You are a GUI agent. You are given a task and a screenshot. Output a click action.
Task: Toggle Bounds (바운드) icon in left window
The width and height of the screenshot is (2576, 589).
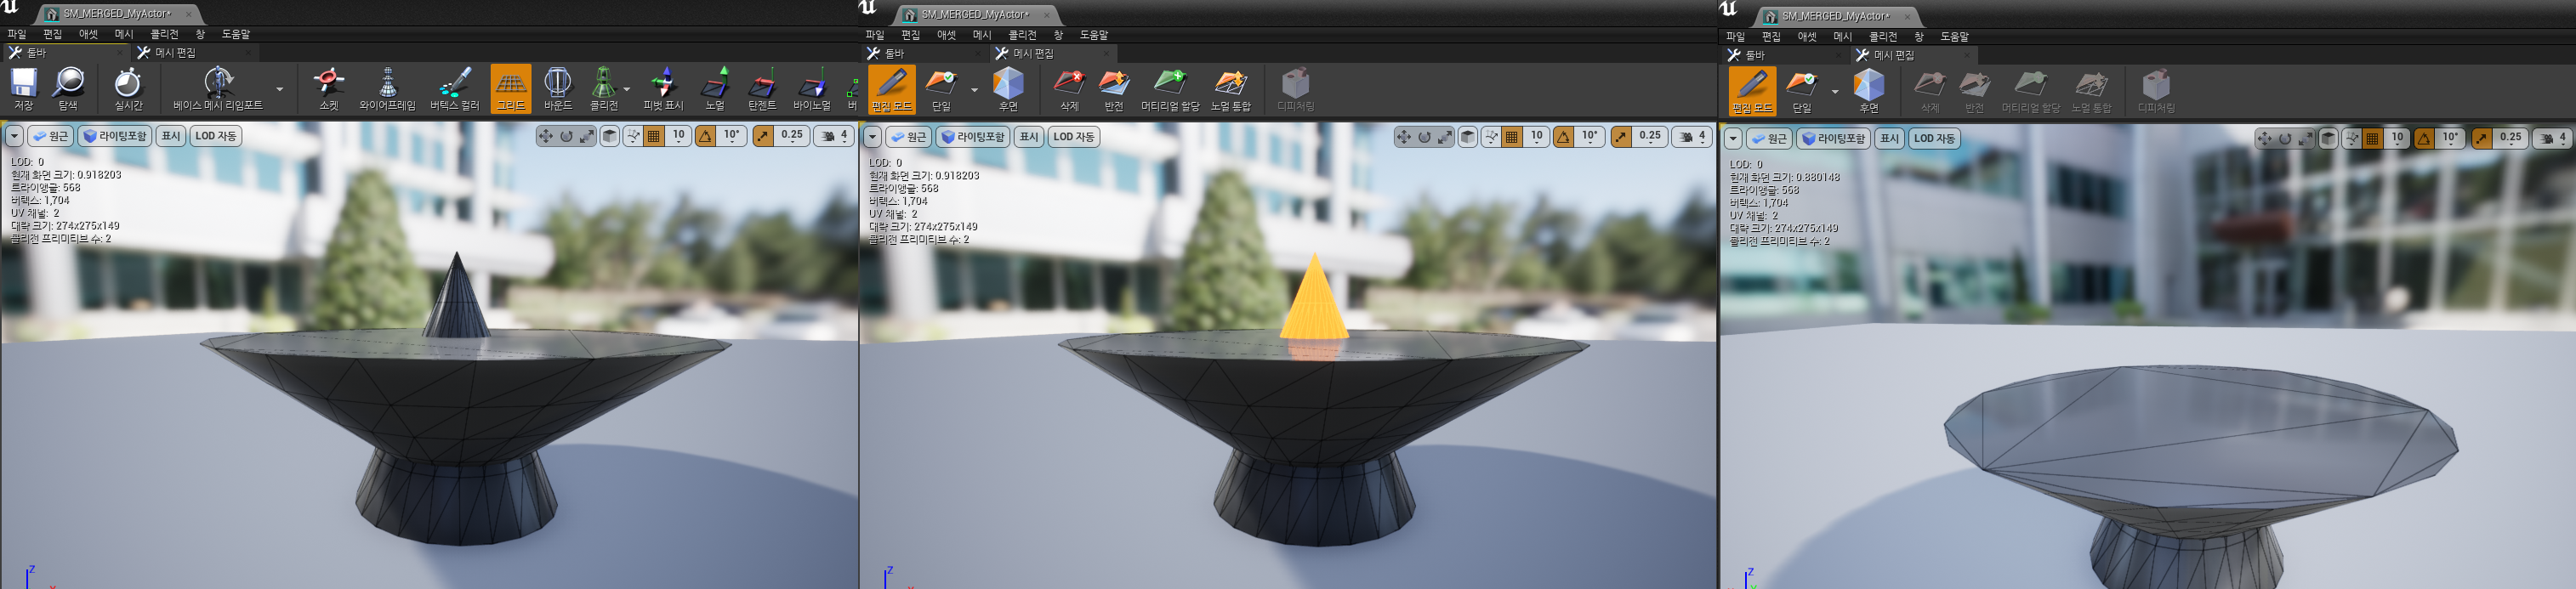pos(558,88)
